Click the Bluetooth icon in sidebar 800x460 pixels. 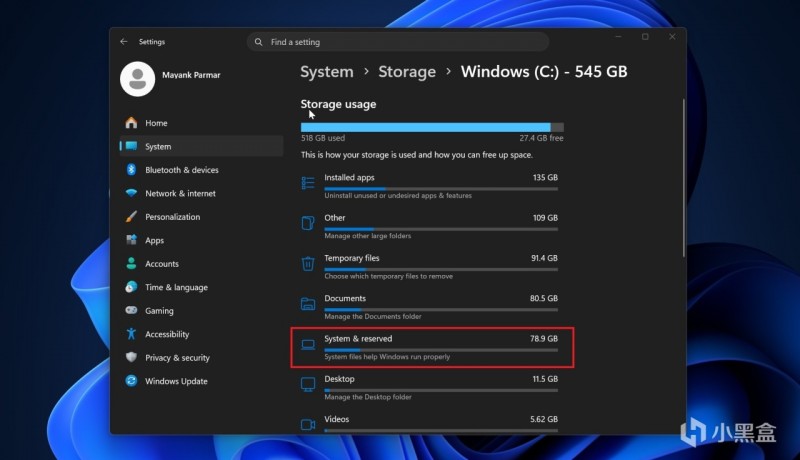click(x=131, y=170)
